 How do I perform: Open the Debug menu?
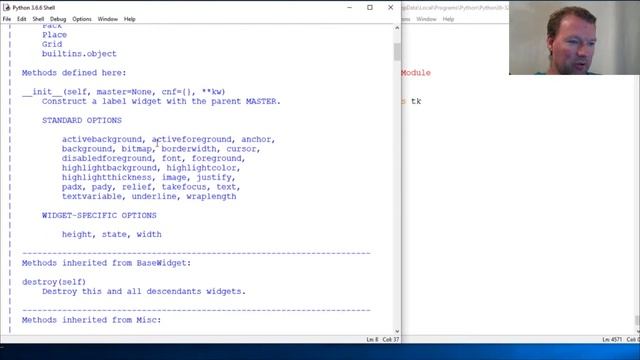(x=58, y=19)
